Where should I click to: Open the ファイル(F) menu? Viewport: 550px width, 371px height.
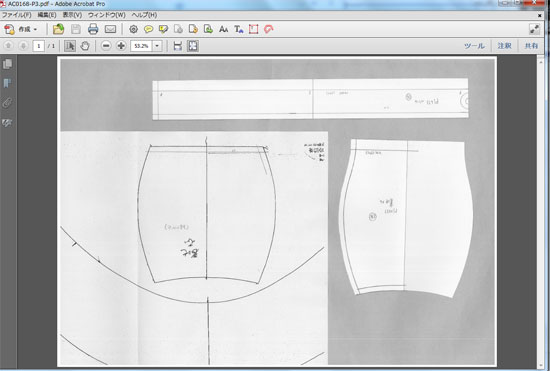[x=16, y=15]
